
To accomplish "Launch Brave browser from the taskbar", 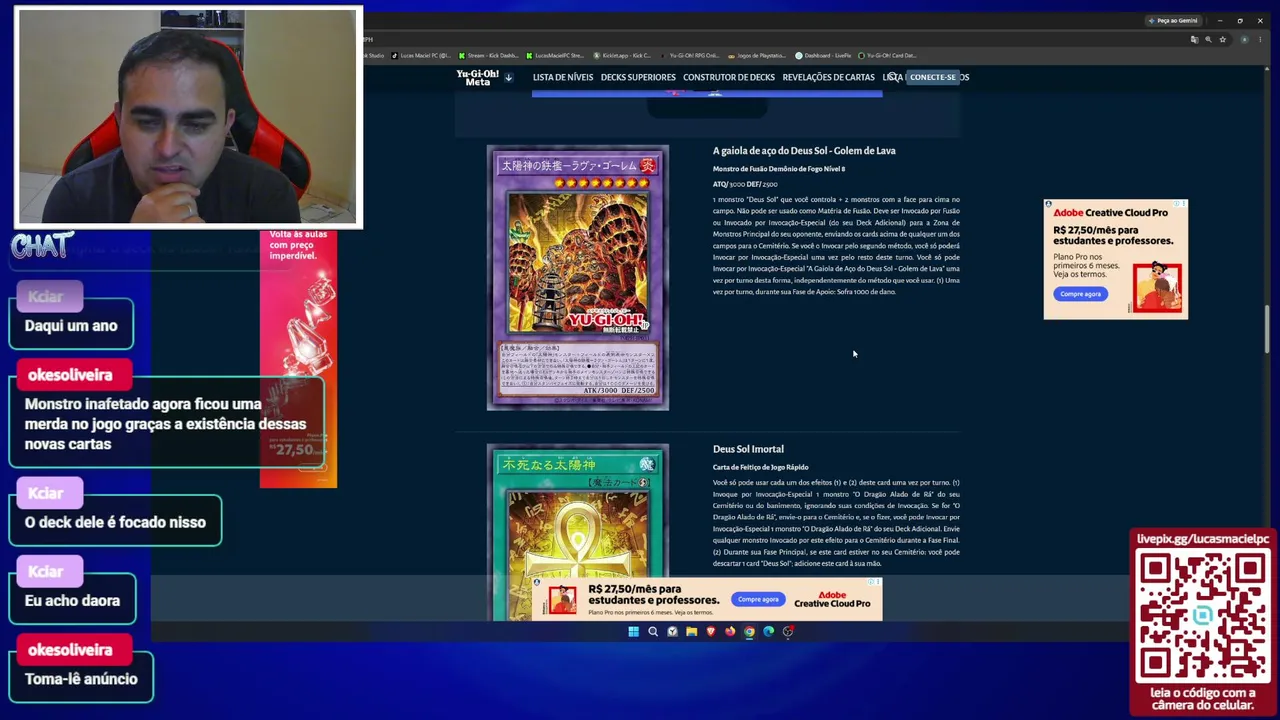I will (711, 631).
